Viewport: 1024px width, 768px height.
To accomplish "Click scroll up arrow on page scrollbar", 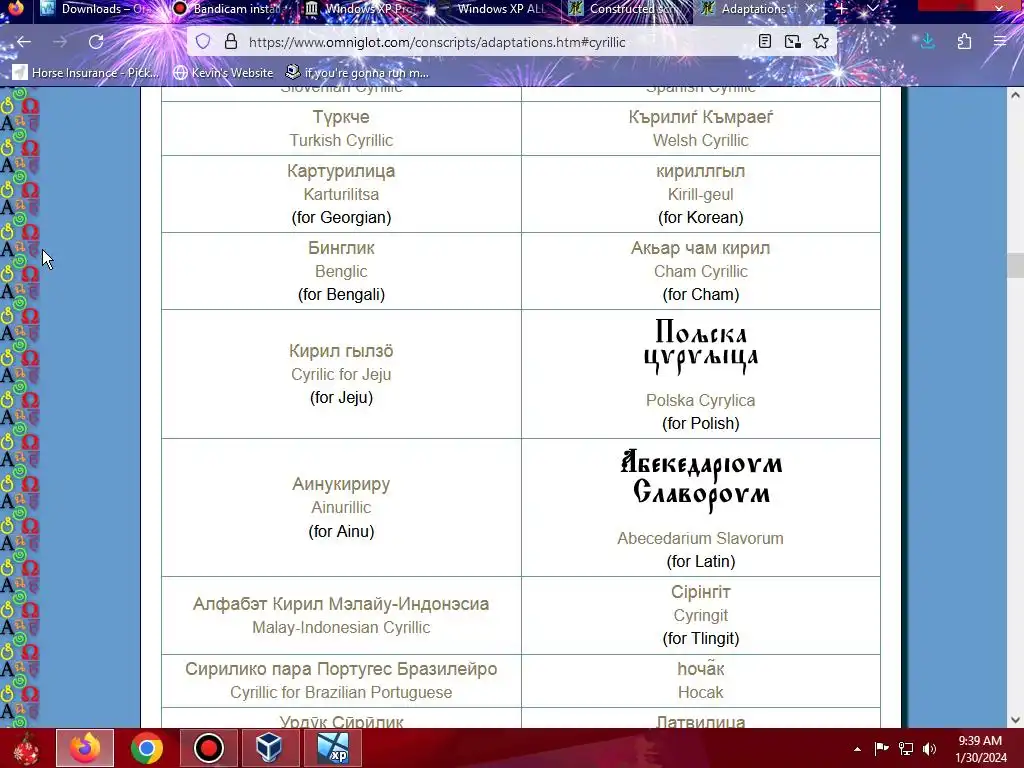I will click(1016, 95).
